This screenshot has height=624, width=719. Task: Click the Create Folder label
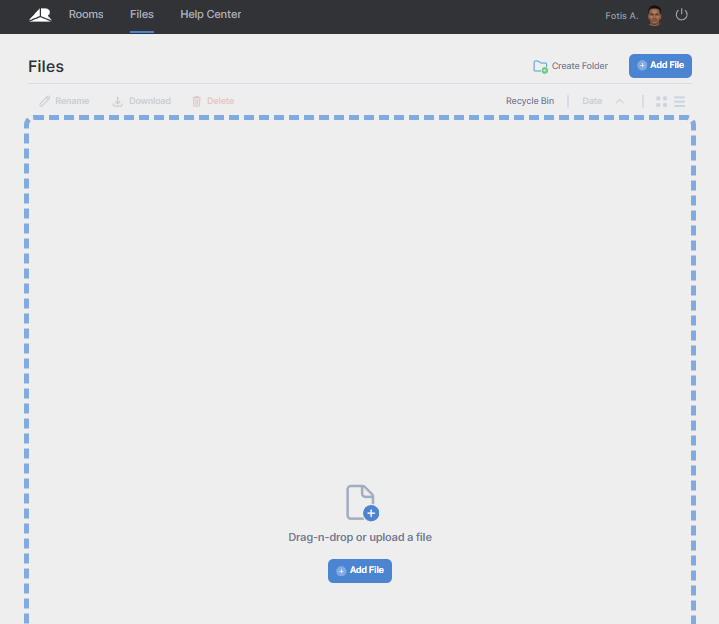(x=580, y=66)
